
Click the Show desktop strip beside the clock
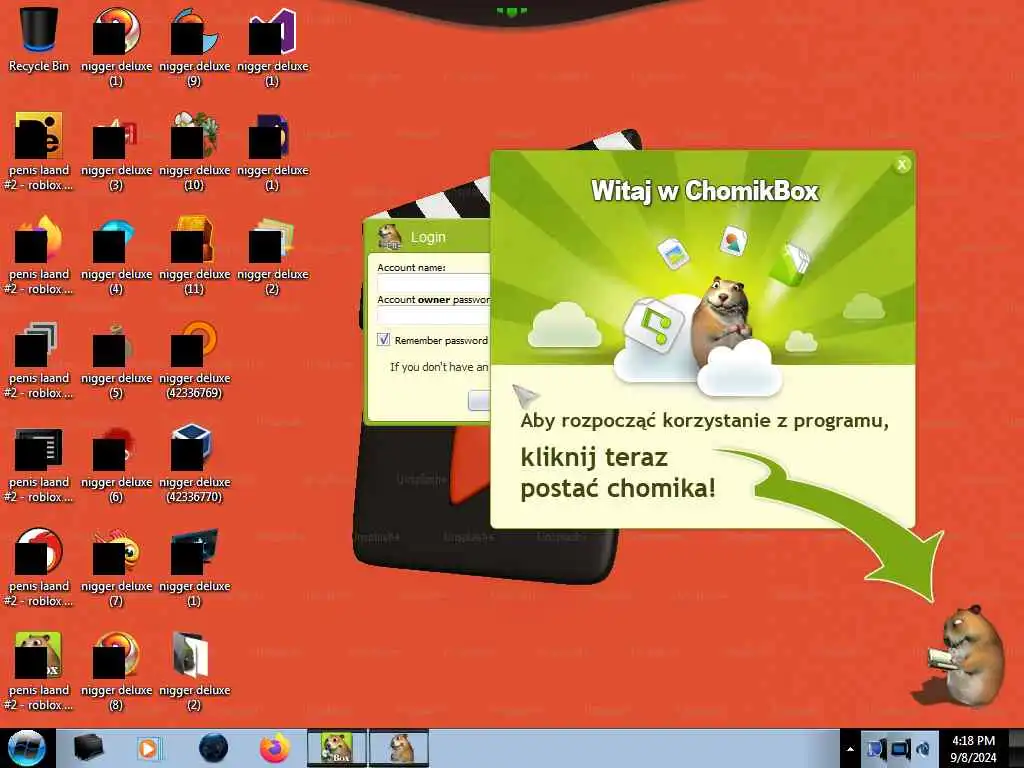tap(1016, 748)
